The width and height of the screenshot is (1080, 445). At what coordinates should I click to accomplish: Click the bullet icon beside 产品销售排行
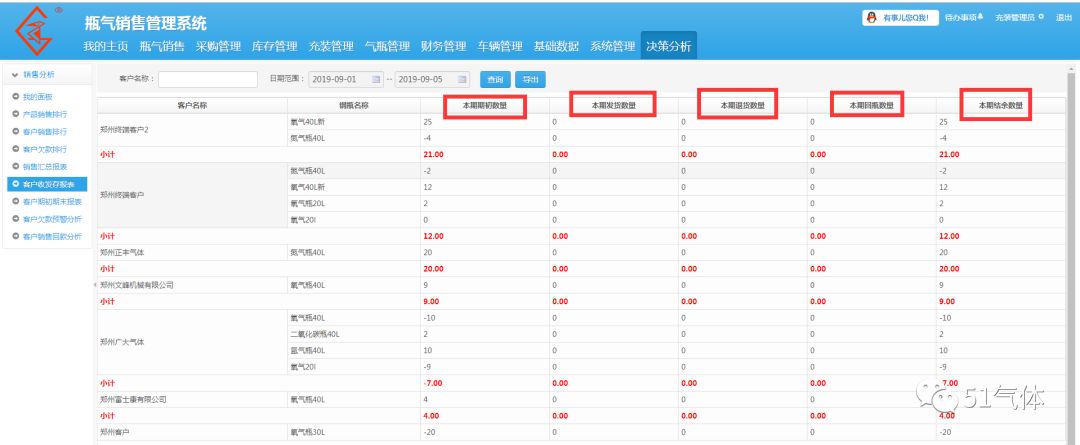pyautogui.click(x=16, y=114)
